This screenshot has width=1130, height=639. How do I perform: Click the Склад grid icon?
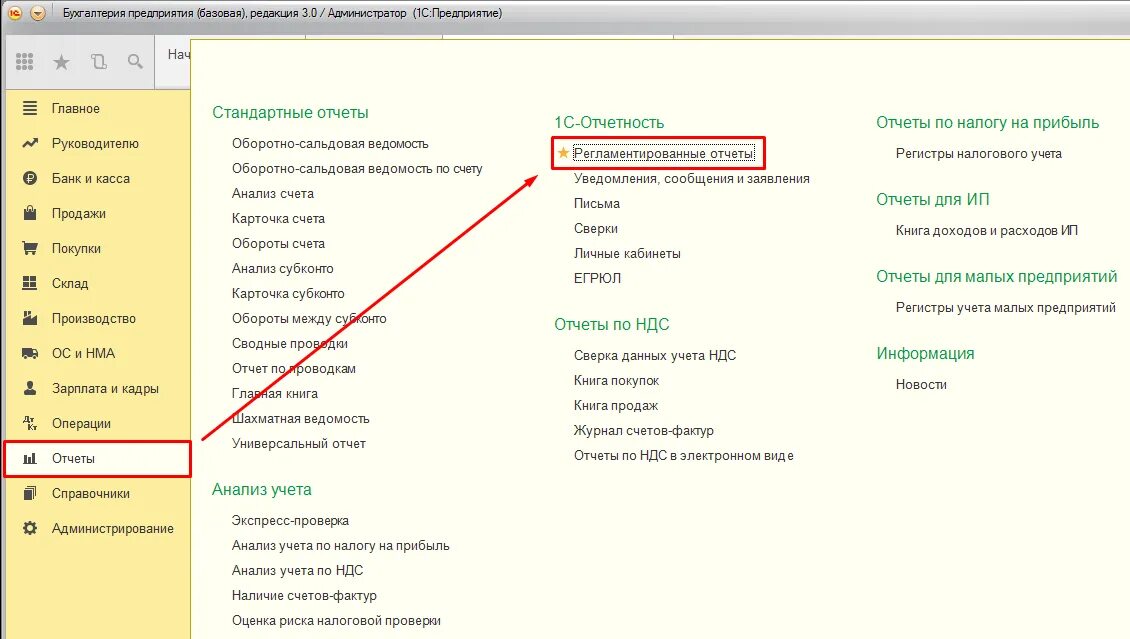[x=30, y=283]
